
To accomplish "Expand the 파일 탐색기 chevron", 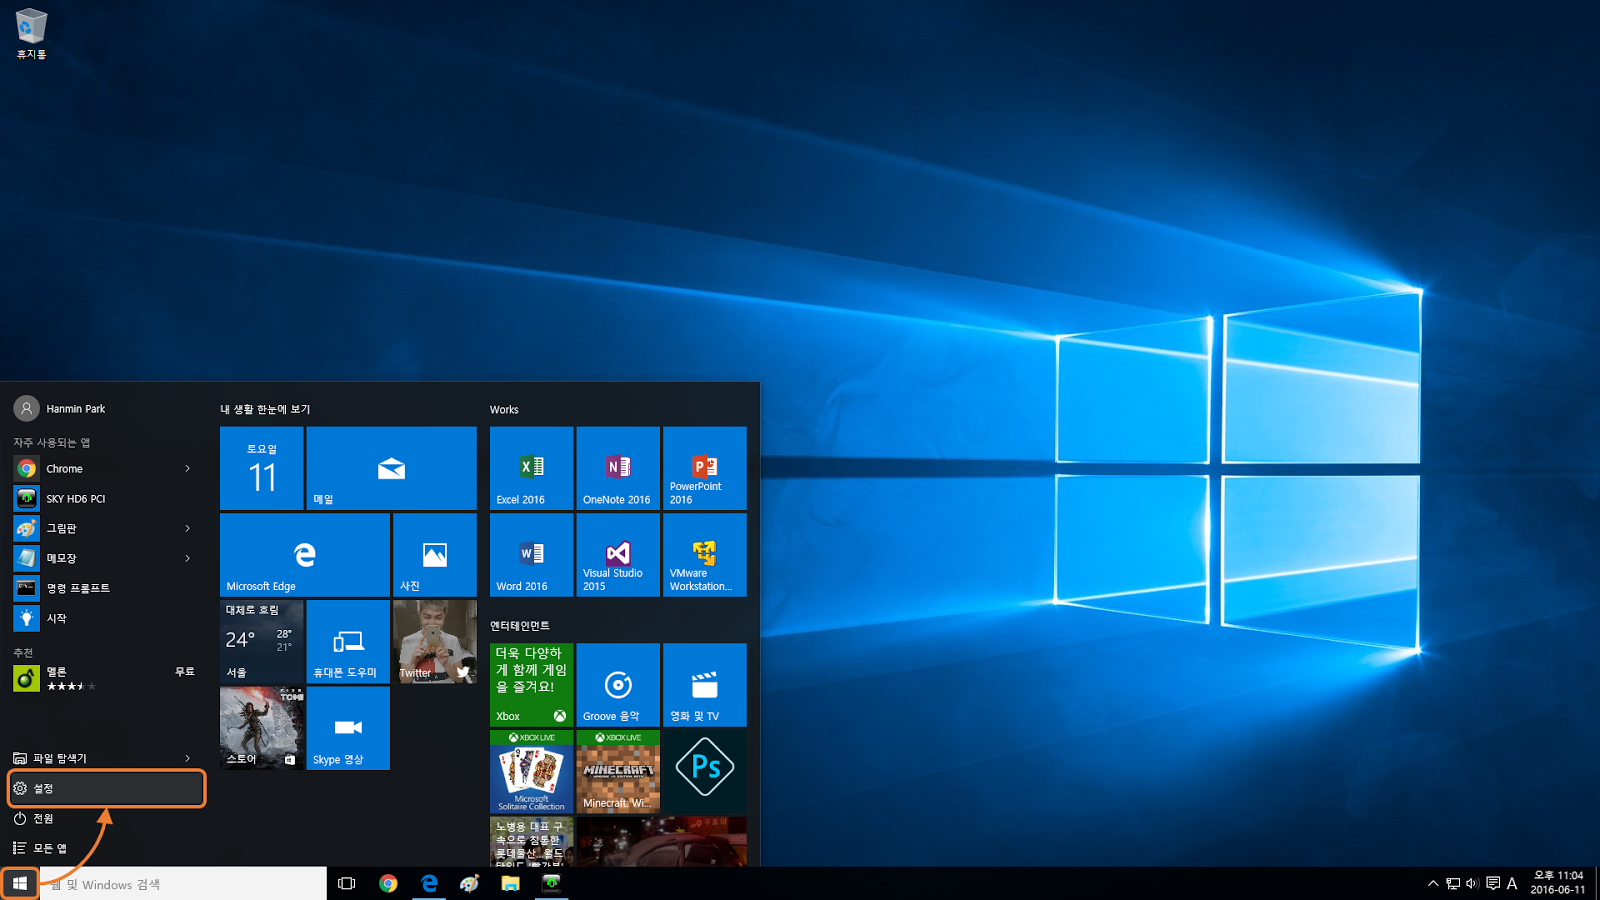I will 188,757.
